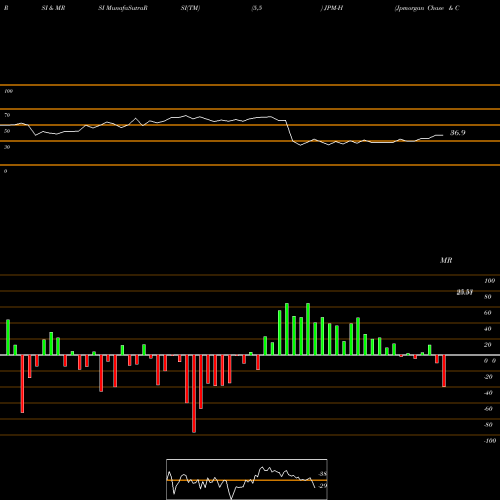Click the -60 label on MR axis
The height and width of the screenshot is (500, 500).
[488, 409]
